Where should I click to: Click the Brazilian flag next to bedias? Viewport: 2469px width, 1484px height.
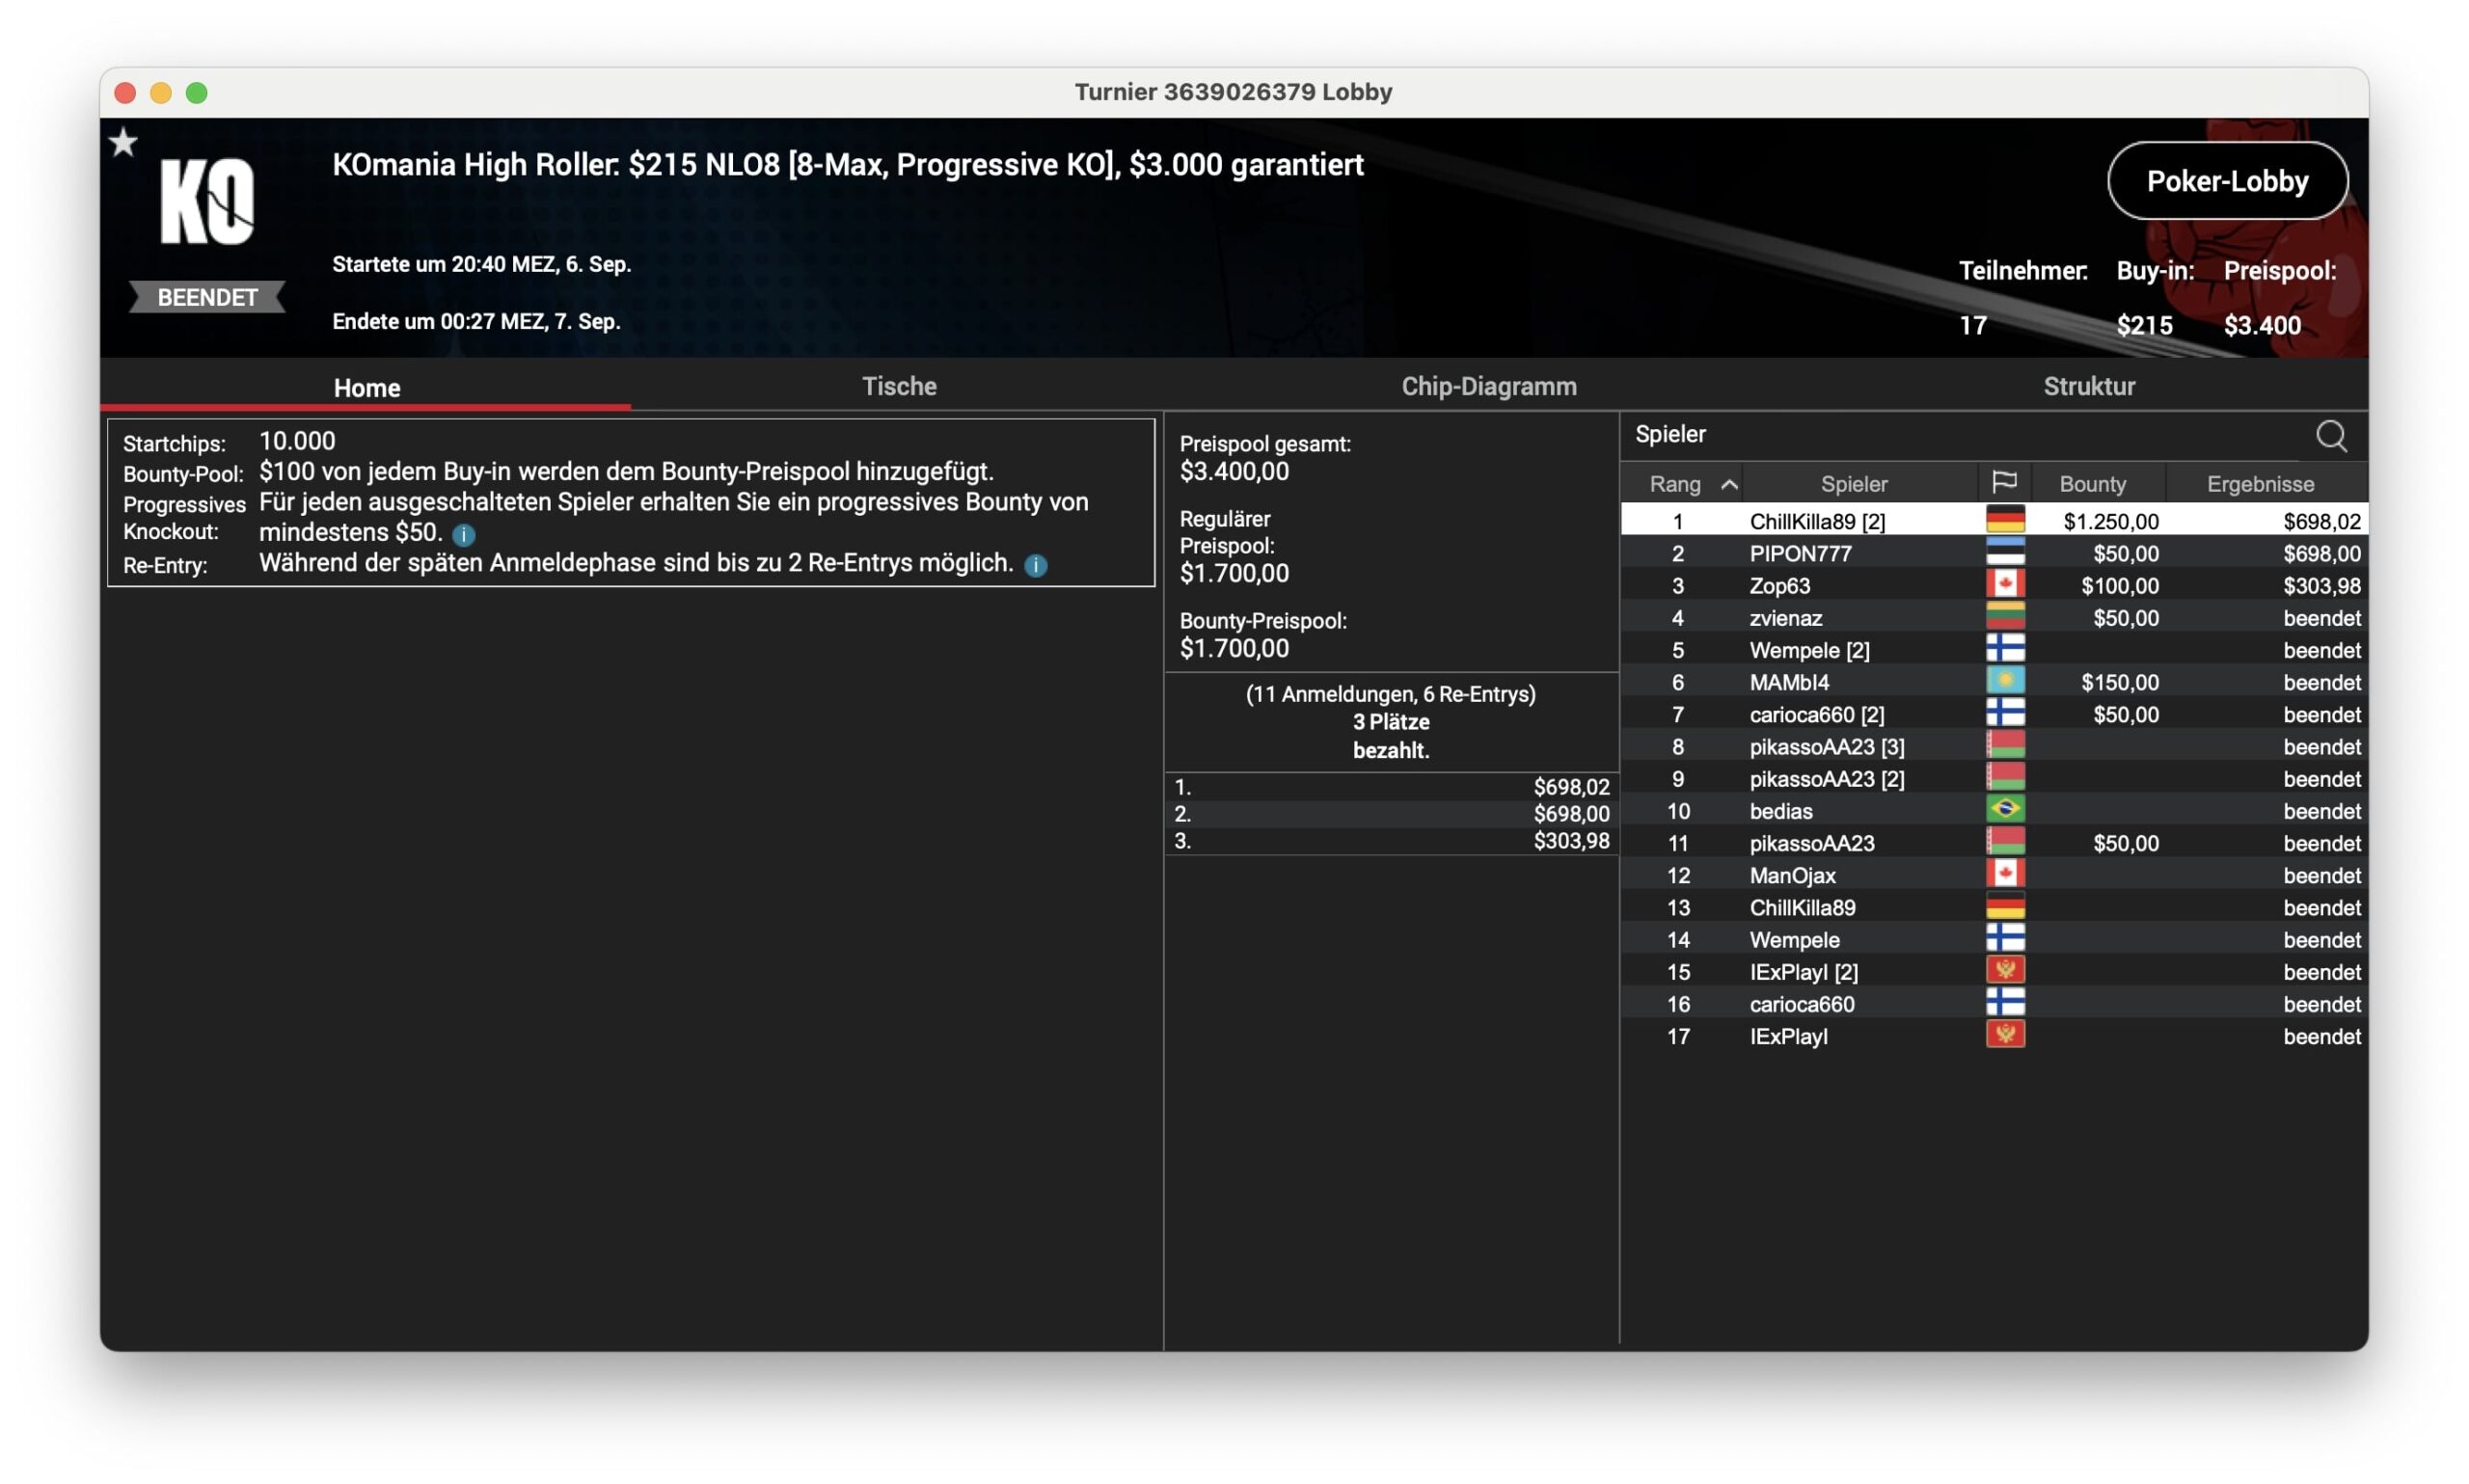coord(2004,810)
